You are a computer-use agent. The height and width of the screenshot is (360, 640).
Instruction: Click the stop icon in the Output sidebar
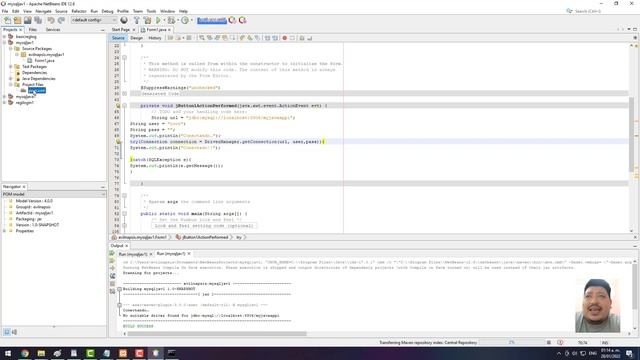[x=112, y=284]
